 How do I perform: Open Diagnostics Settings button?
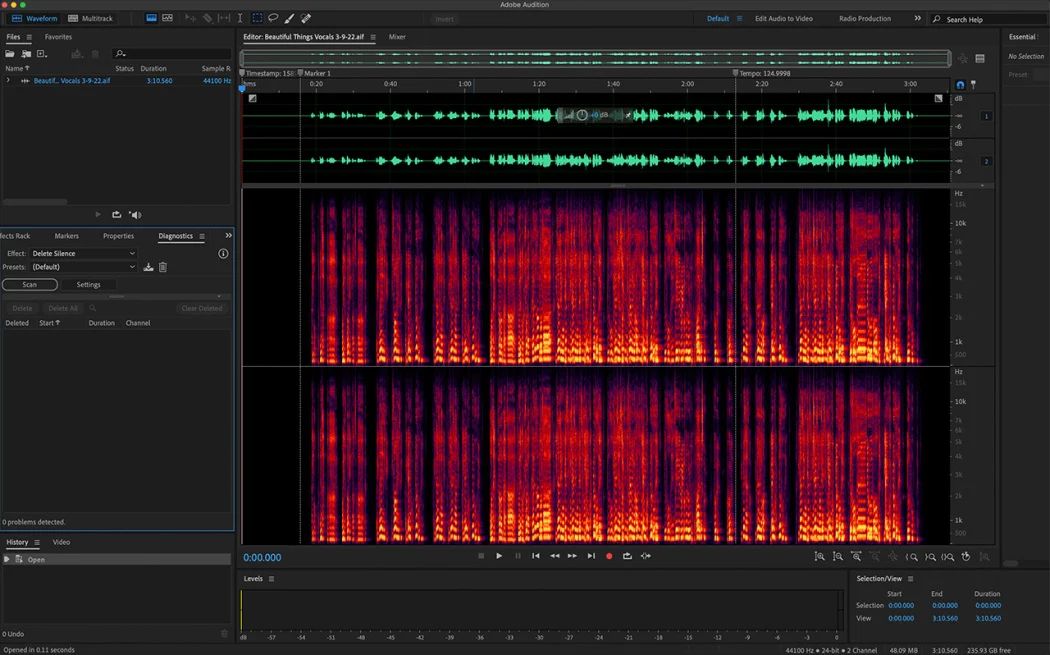(88, 285)
